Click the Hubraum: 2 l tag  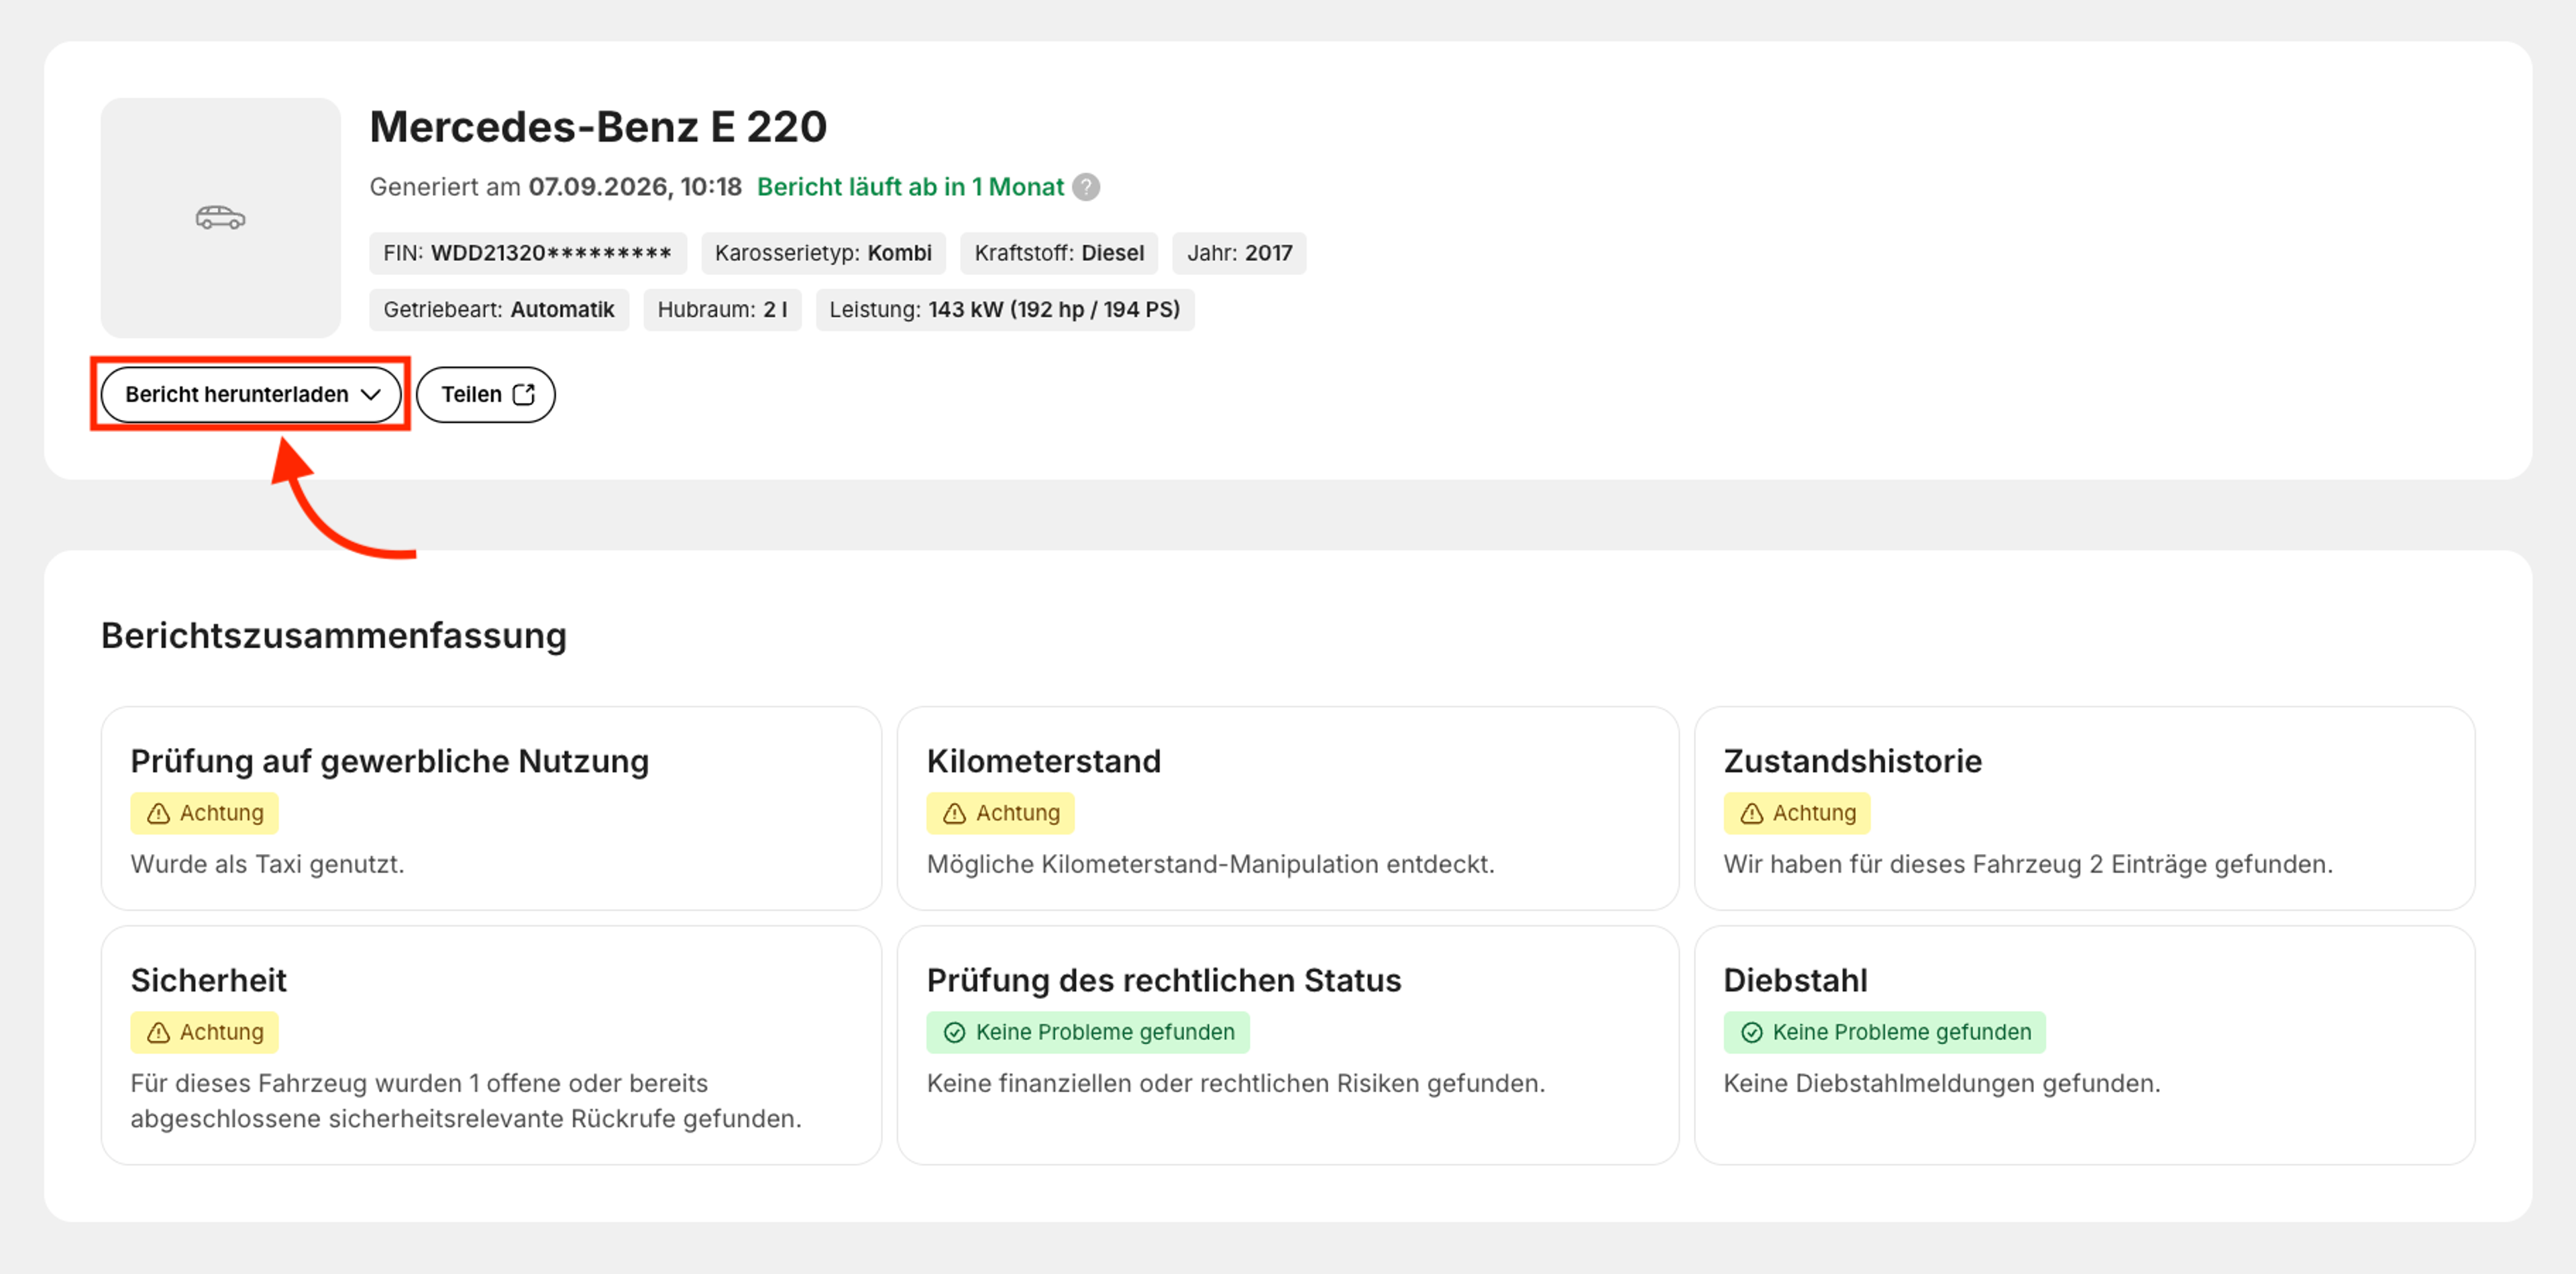pos(722,309)
